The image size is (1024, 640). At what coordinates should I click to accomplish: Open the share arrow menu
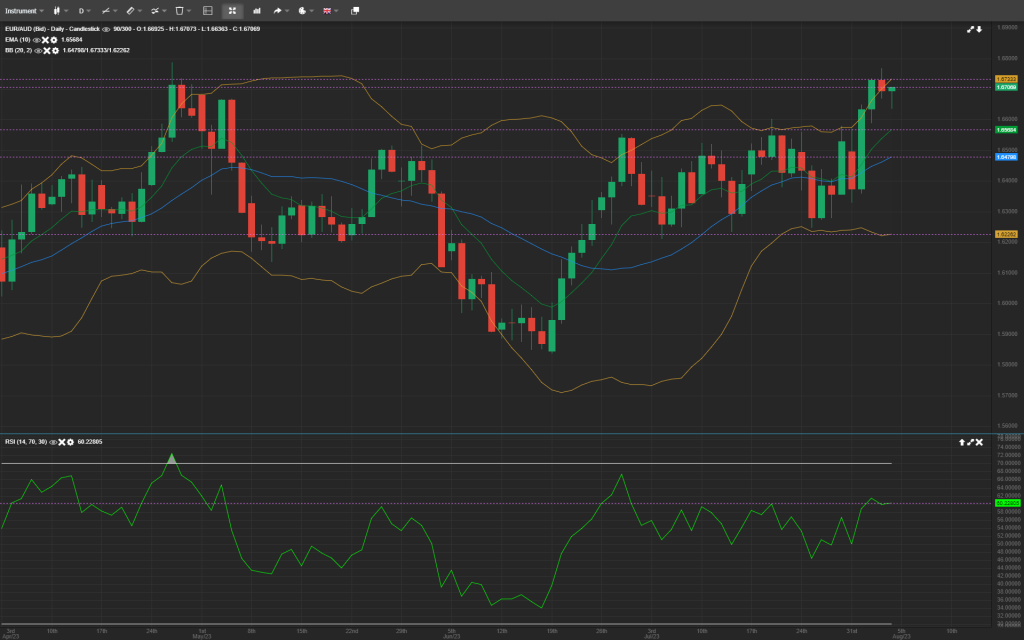click(x=280, y=10)
